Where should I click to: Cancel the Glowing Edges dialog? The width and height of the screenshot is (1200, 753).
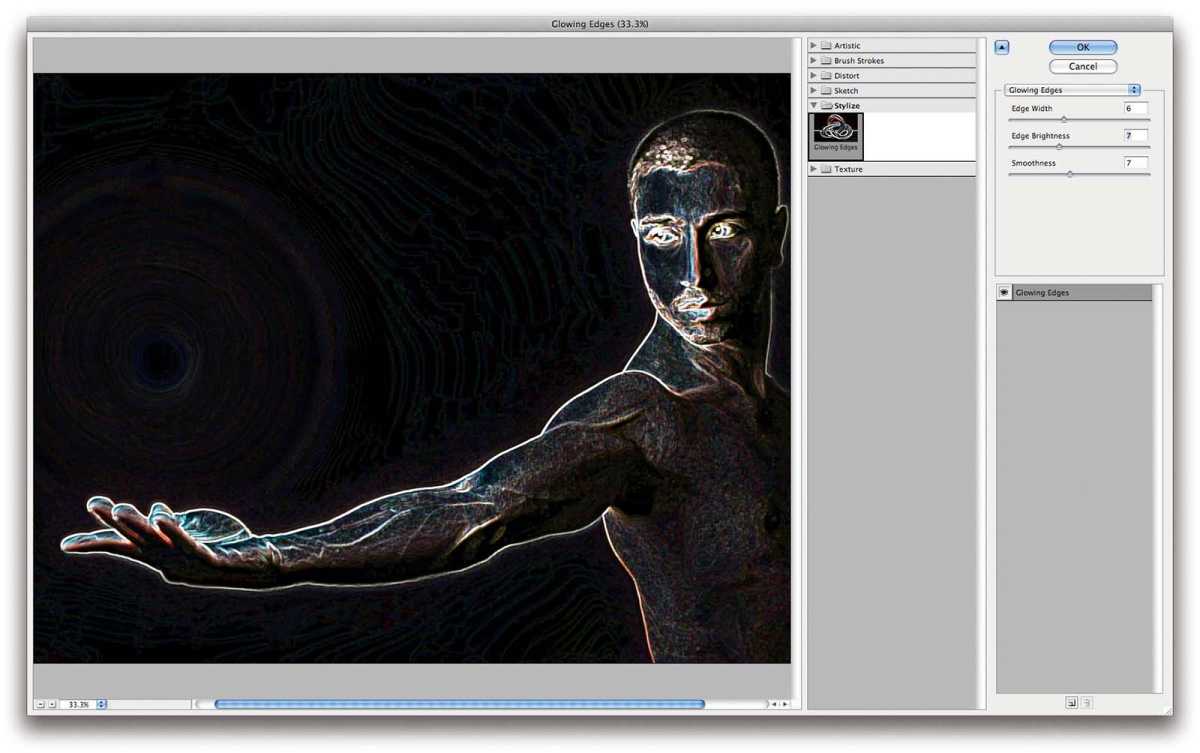click(1082, 66)
